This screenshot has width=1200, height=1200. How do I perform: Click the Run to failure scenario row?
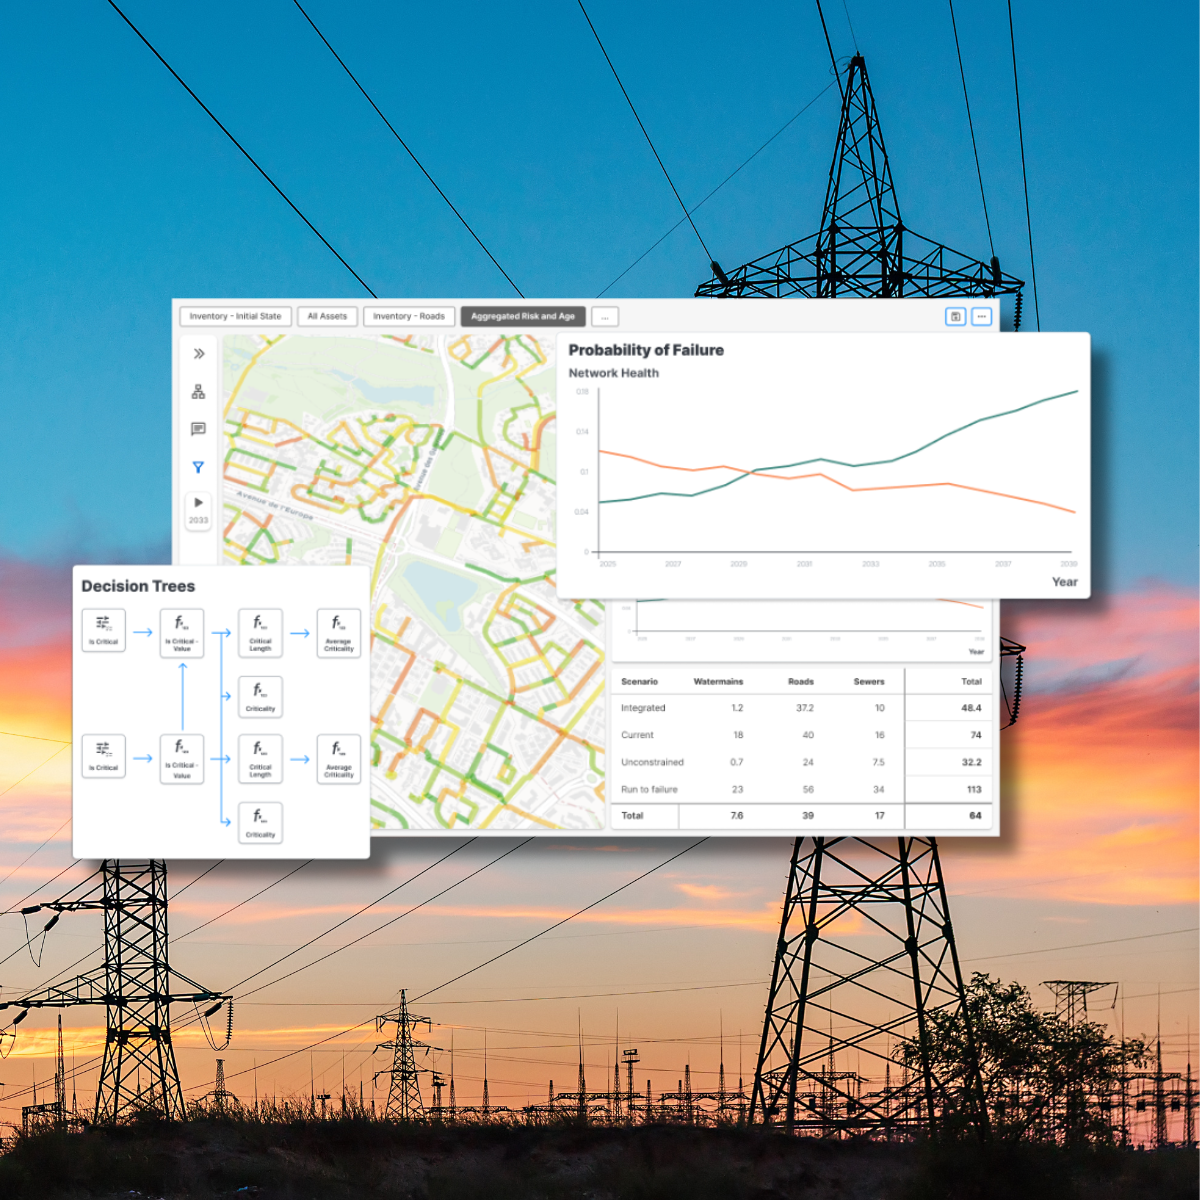coord(650,789)
